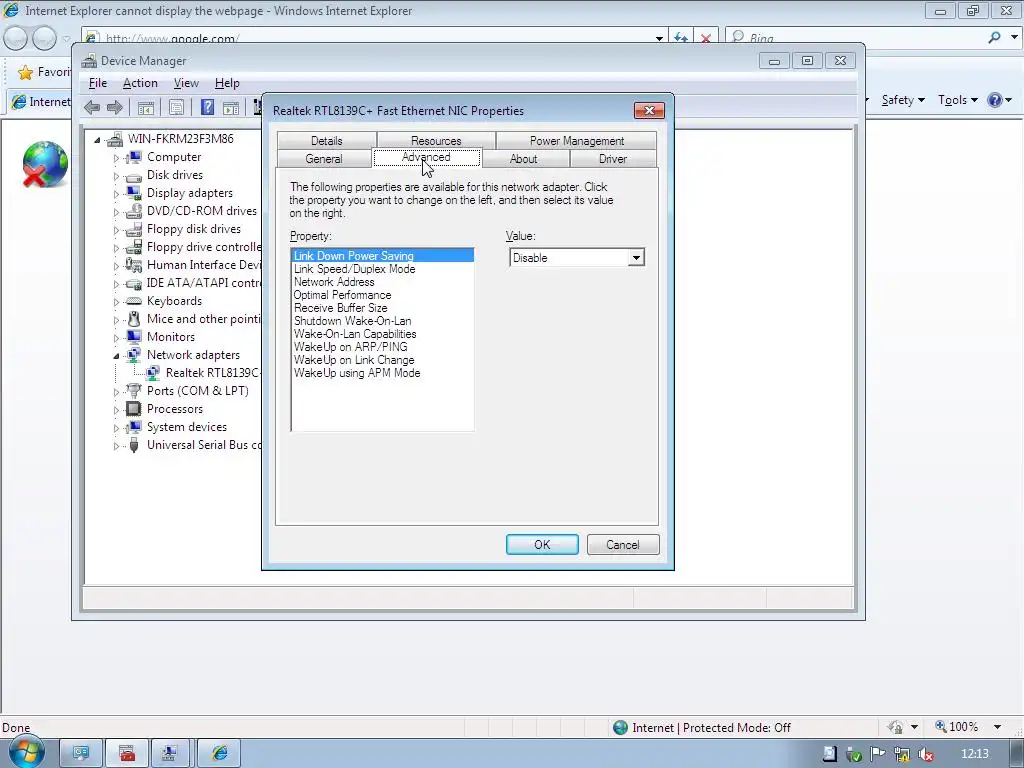Select the Universal Serial Bus tree item

203,445
